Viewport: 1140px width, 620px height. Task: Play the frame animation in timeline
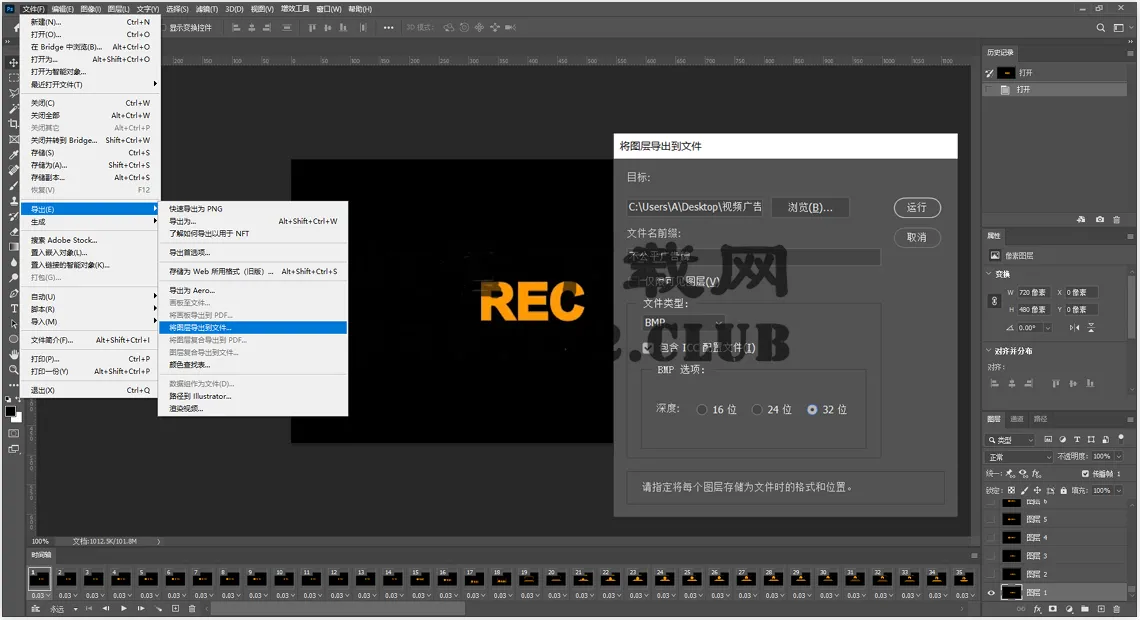pos(124,608)
